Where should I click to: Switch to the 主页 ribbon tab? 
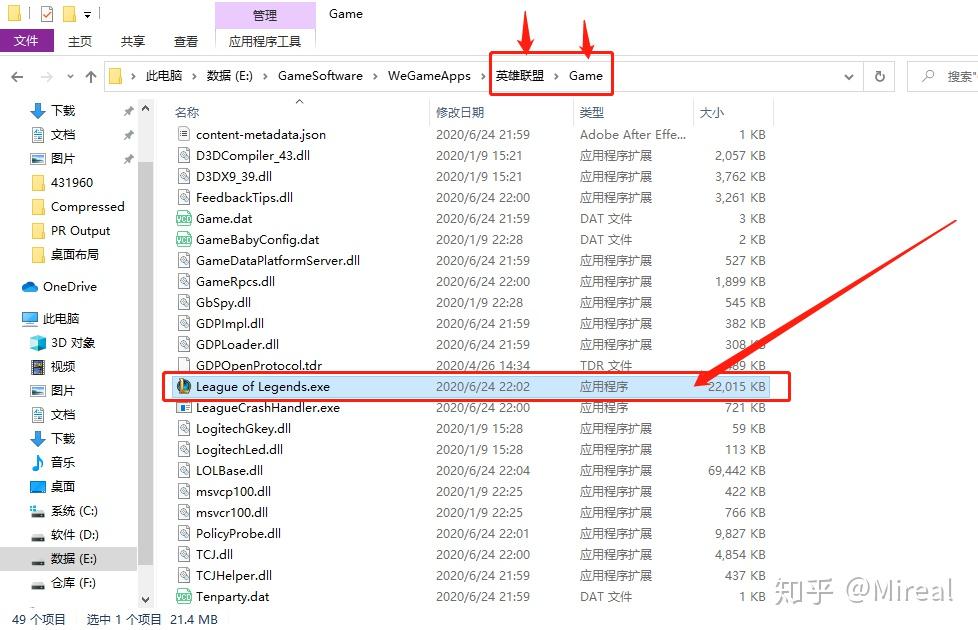click(x=80, y=41)
